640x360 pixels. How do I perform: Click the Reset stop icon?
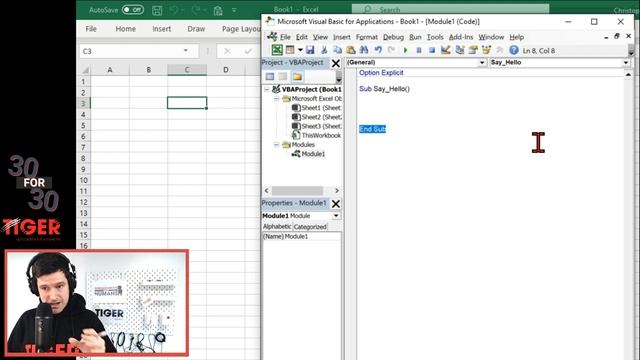coord(432,50)
